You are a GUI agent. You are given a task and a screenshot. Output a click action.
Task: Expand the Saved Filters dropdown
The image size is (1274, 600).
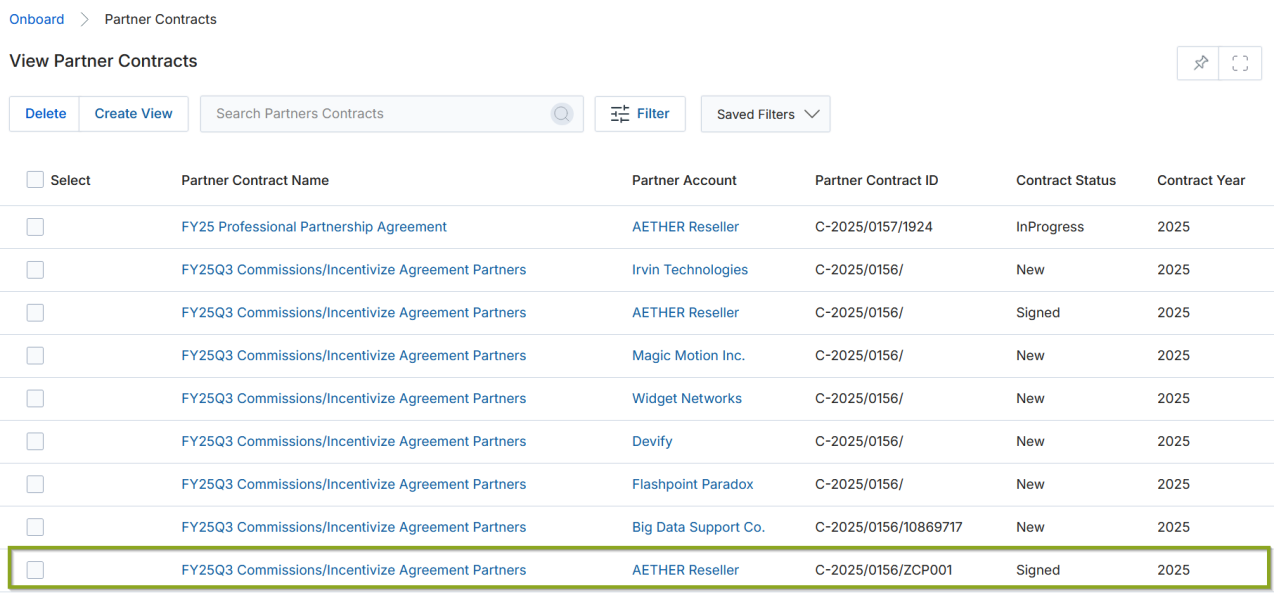pyautogui.click(x=766, y=114)
